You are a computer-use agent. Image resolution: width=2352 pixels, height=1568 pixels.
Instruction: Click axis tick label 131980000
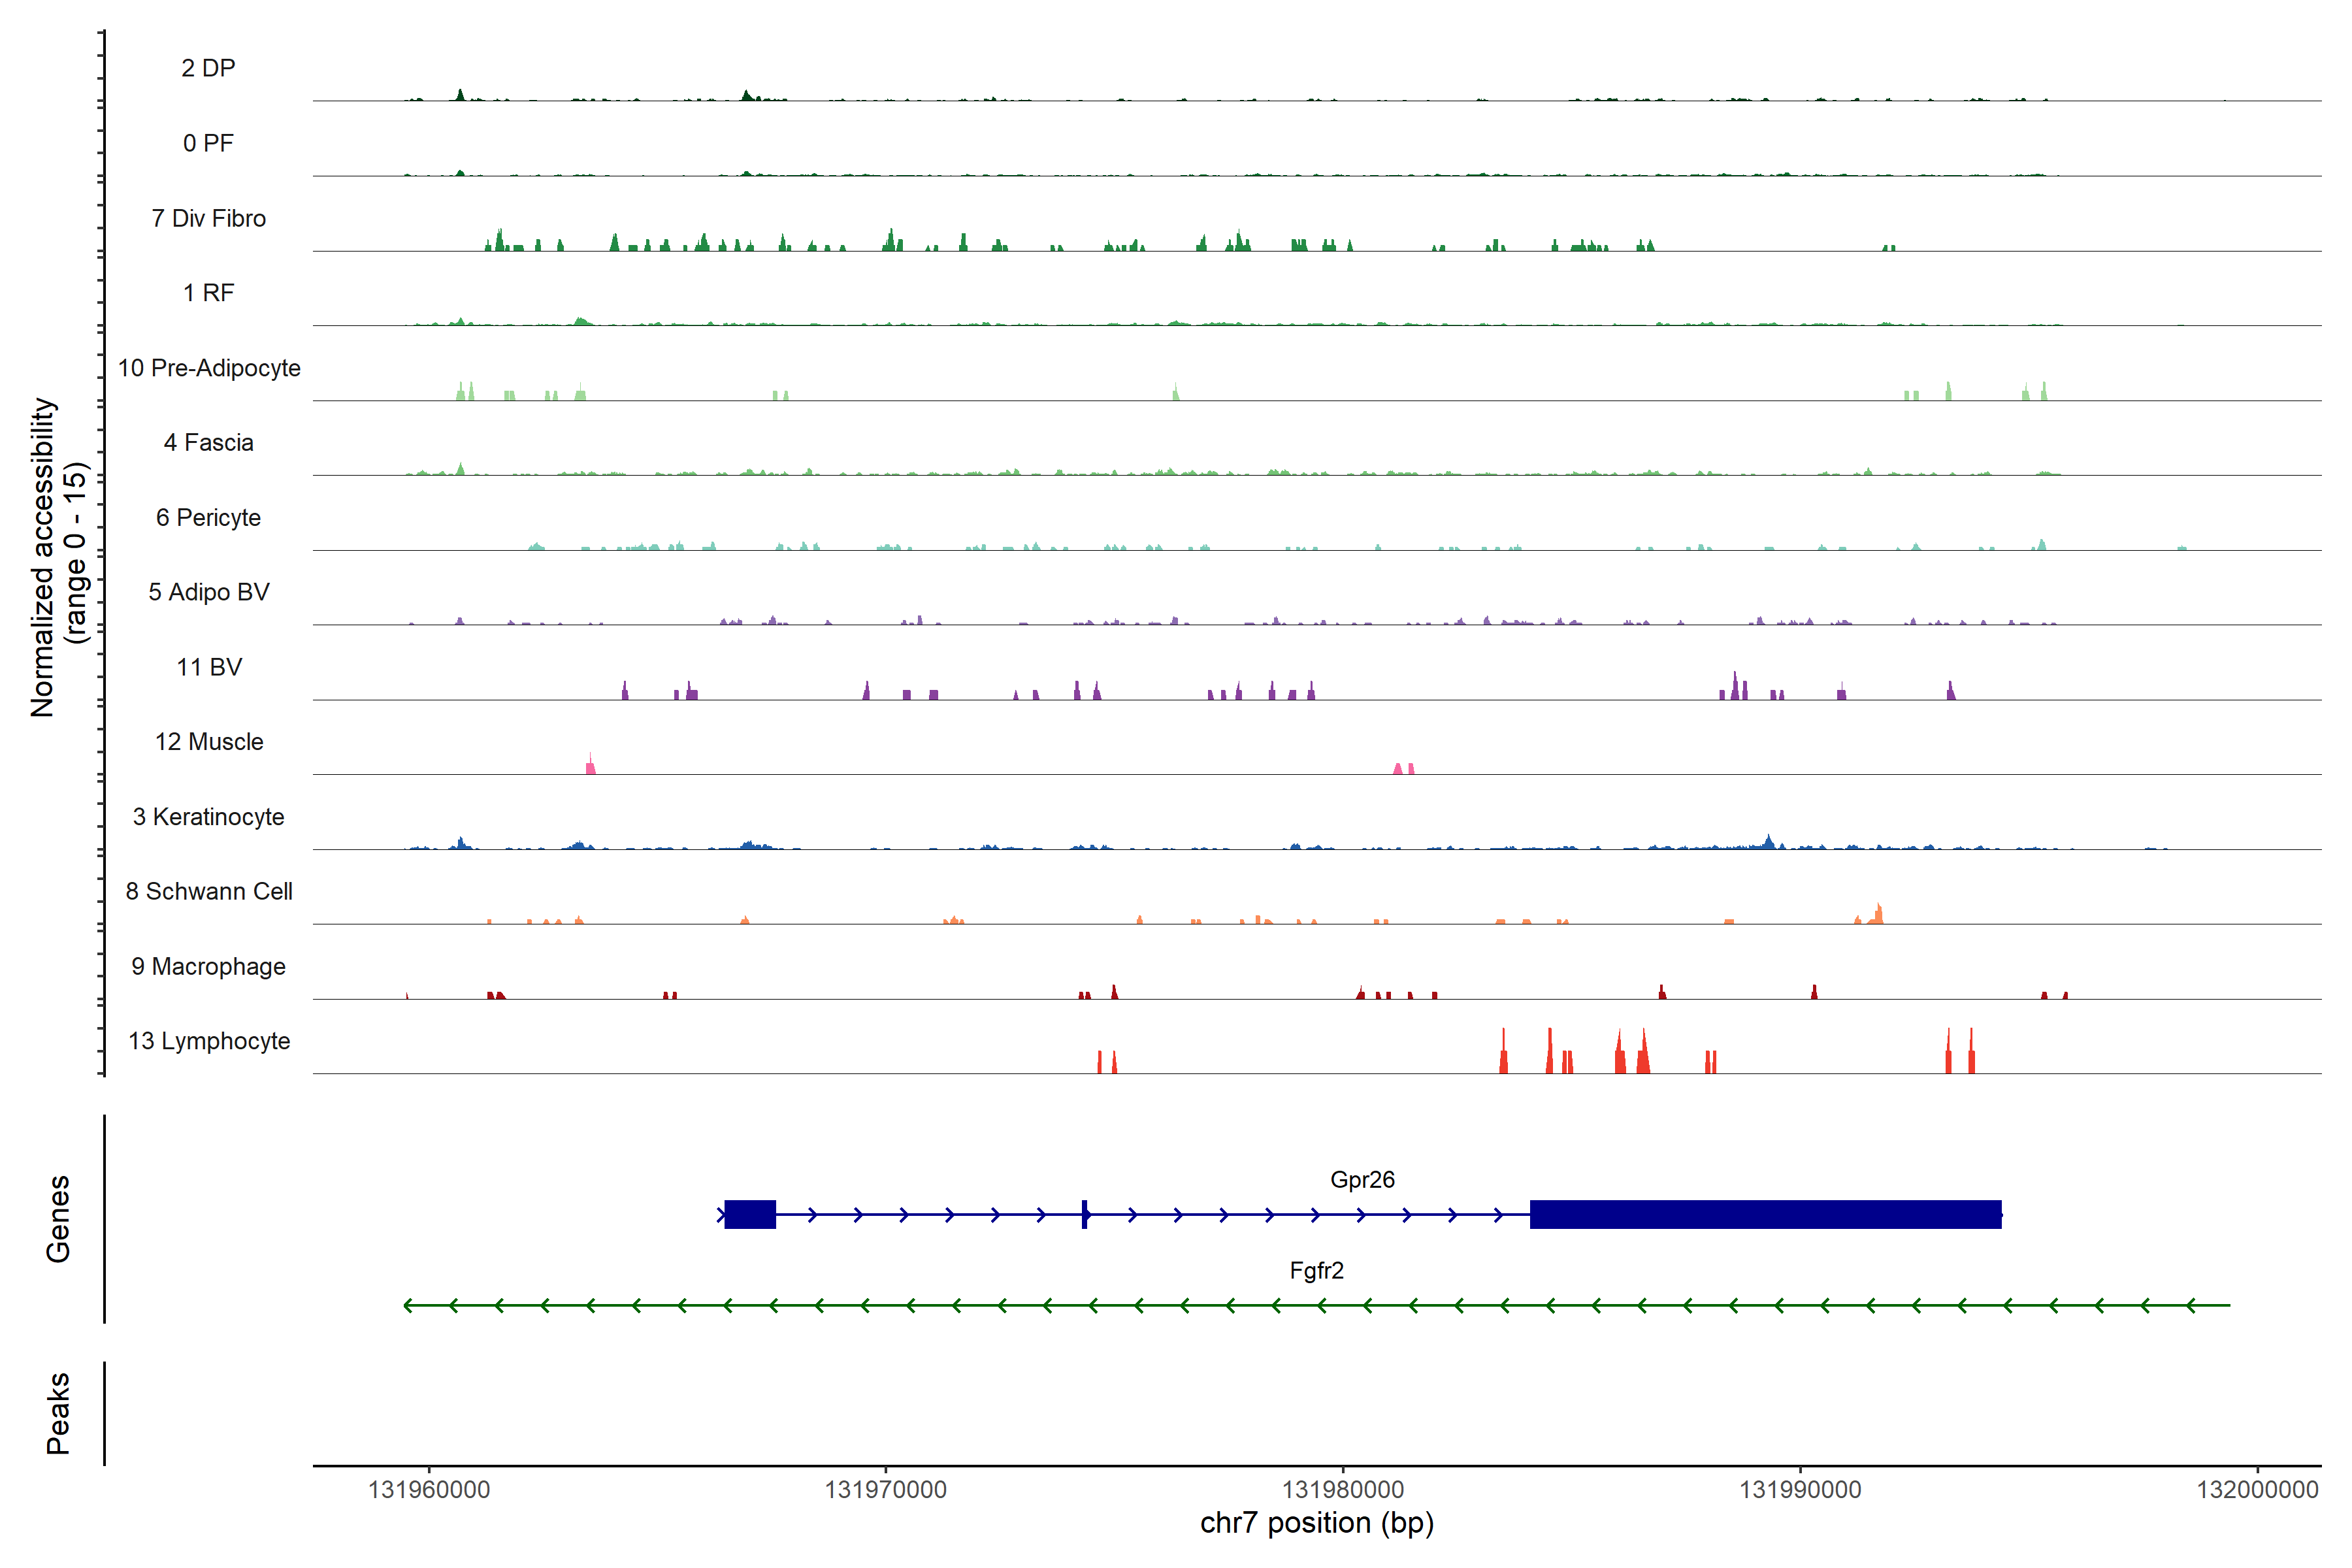(1342, 1489)
